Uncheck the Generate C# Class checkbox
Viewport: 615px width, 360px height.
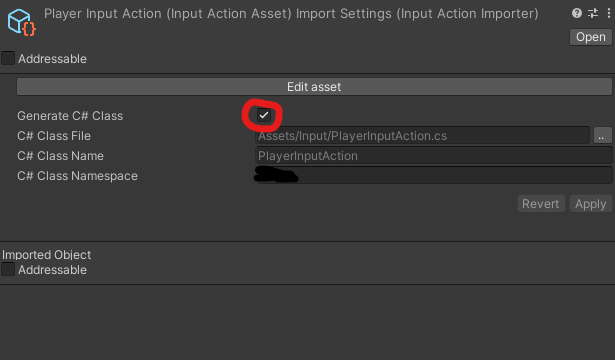point(264,115)
